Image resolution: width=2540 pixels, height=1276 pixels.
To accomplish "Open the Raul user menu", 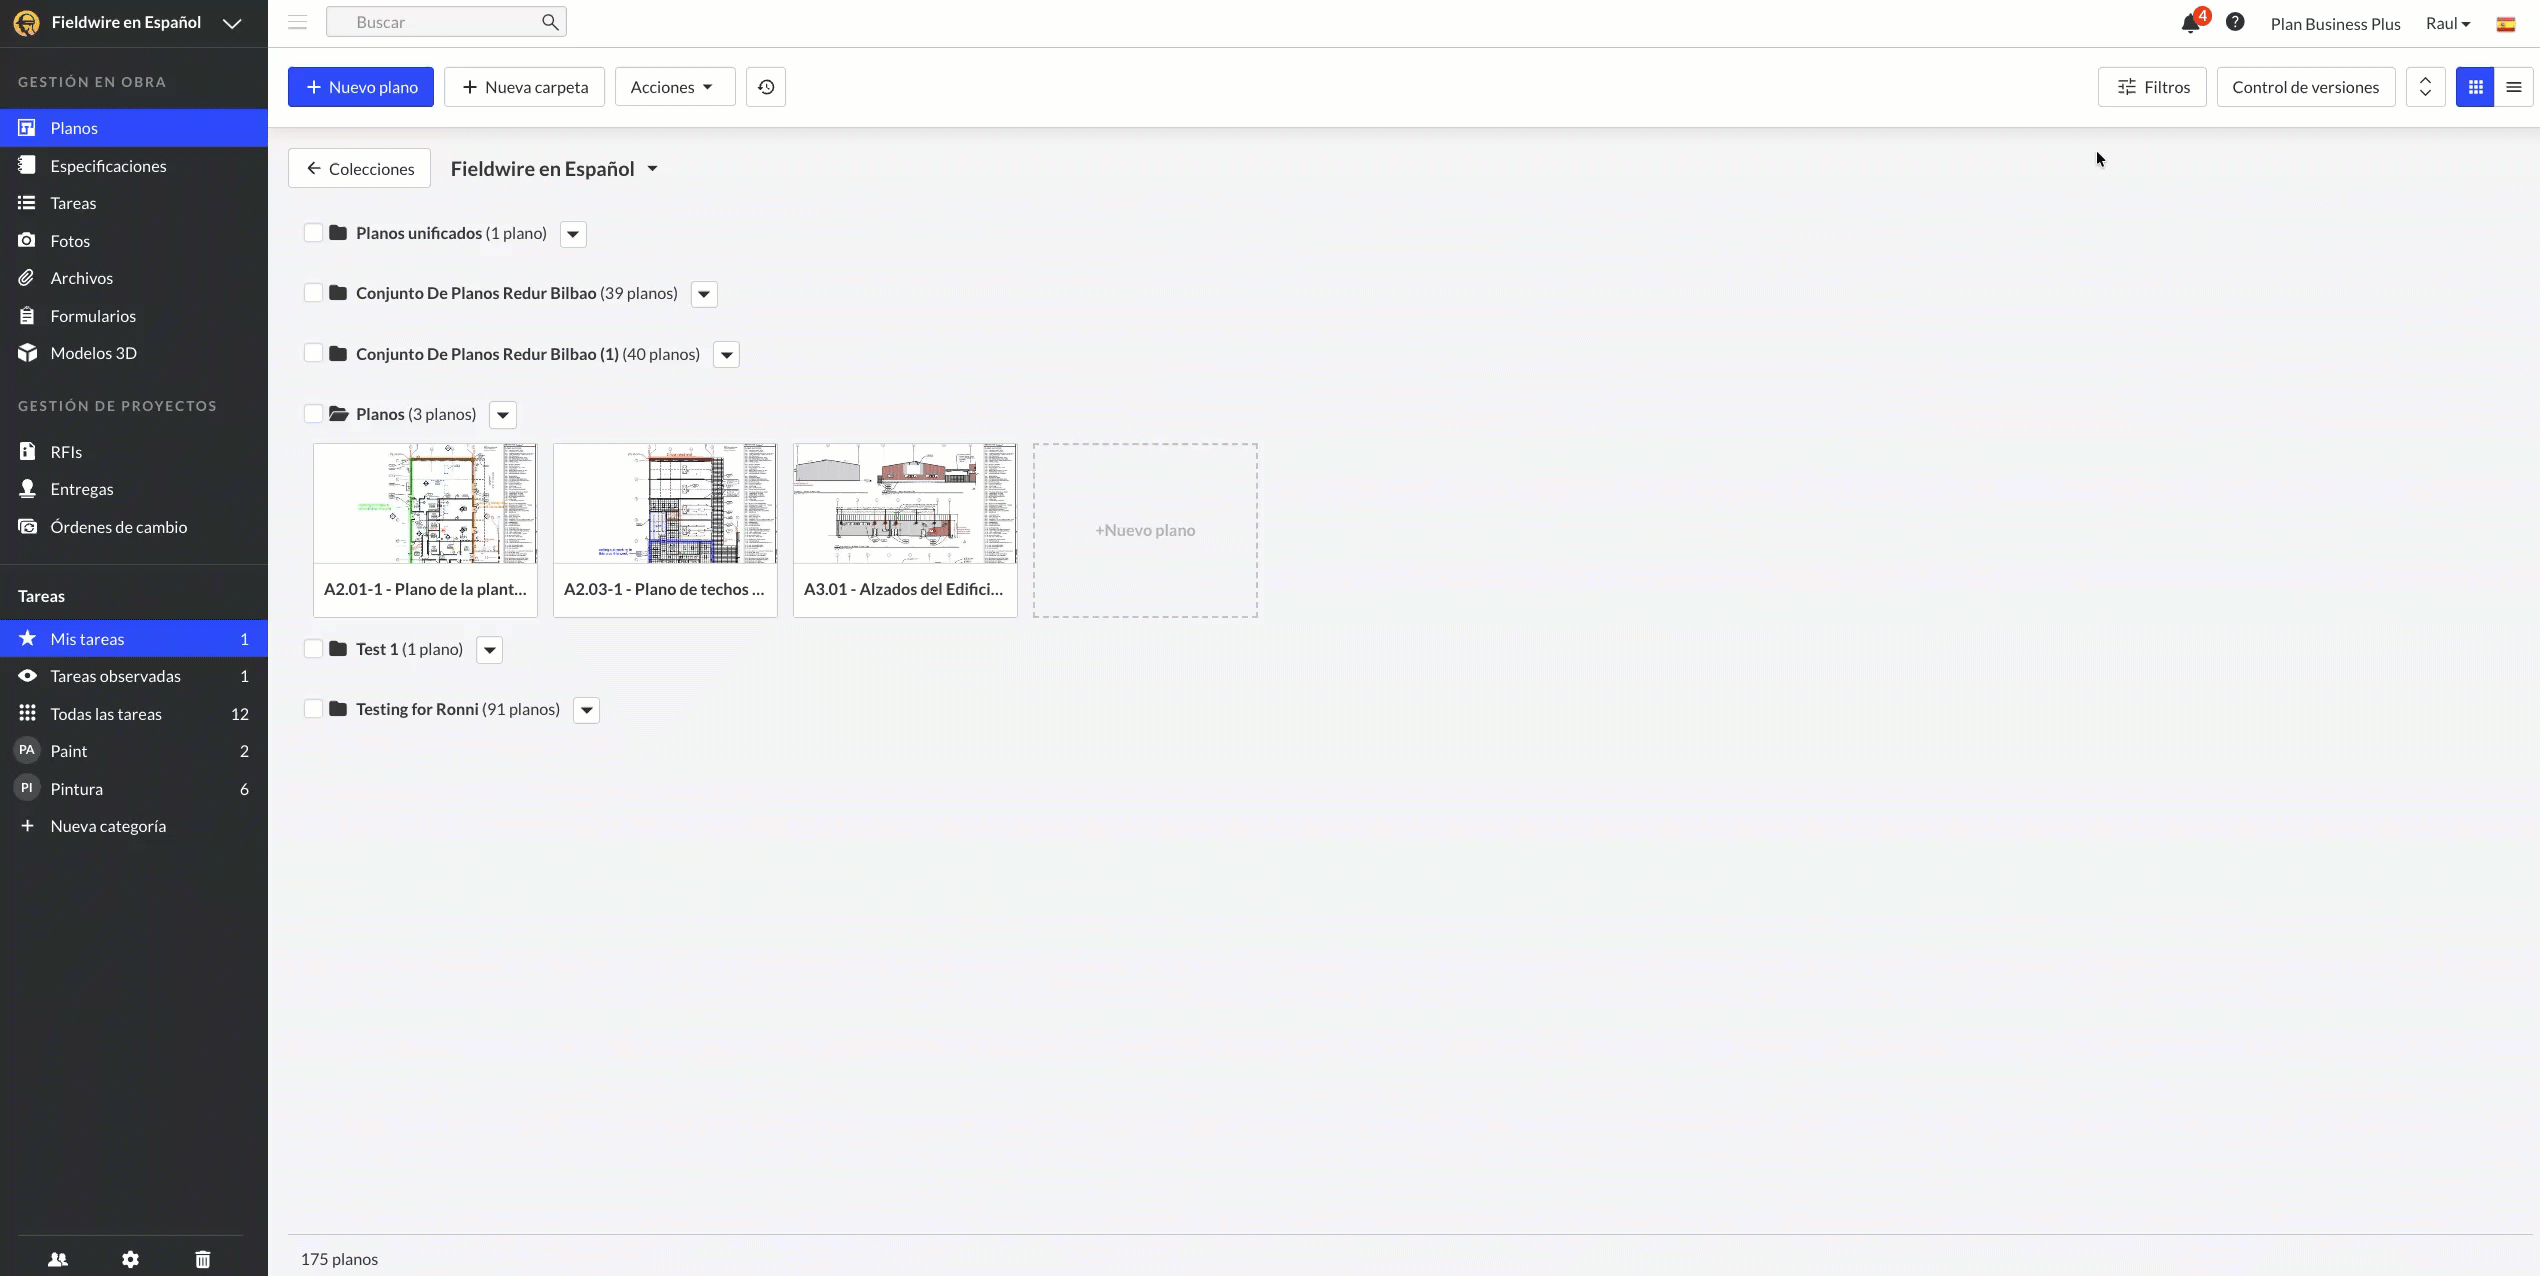I will (2447, 24).
